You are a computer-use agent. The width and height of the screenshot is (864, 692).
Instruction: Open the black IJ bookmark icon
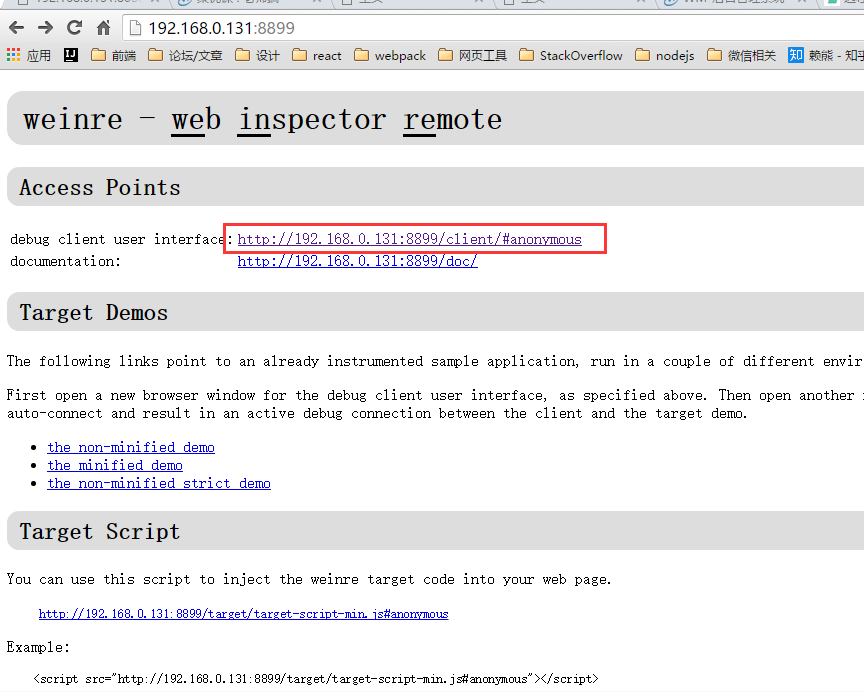point(71,55)
